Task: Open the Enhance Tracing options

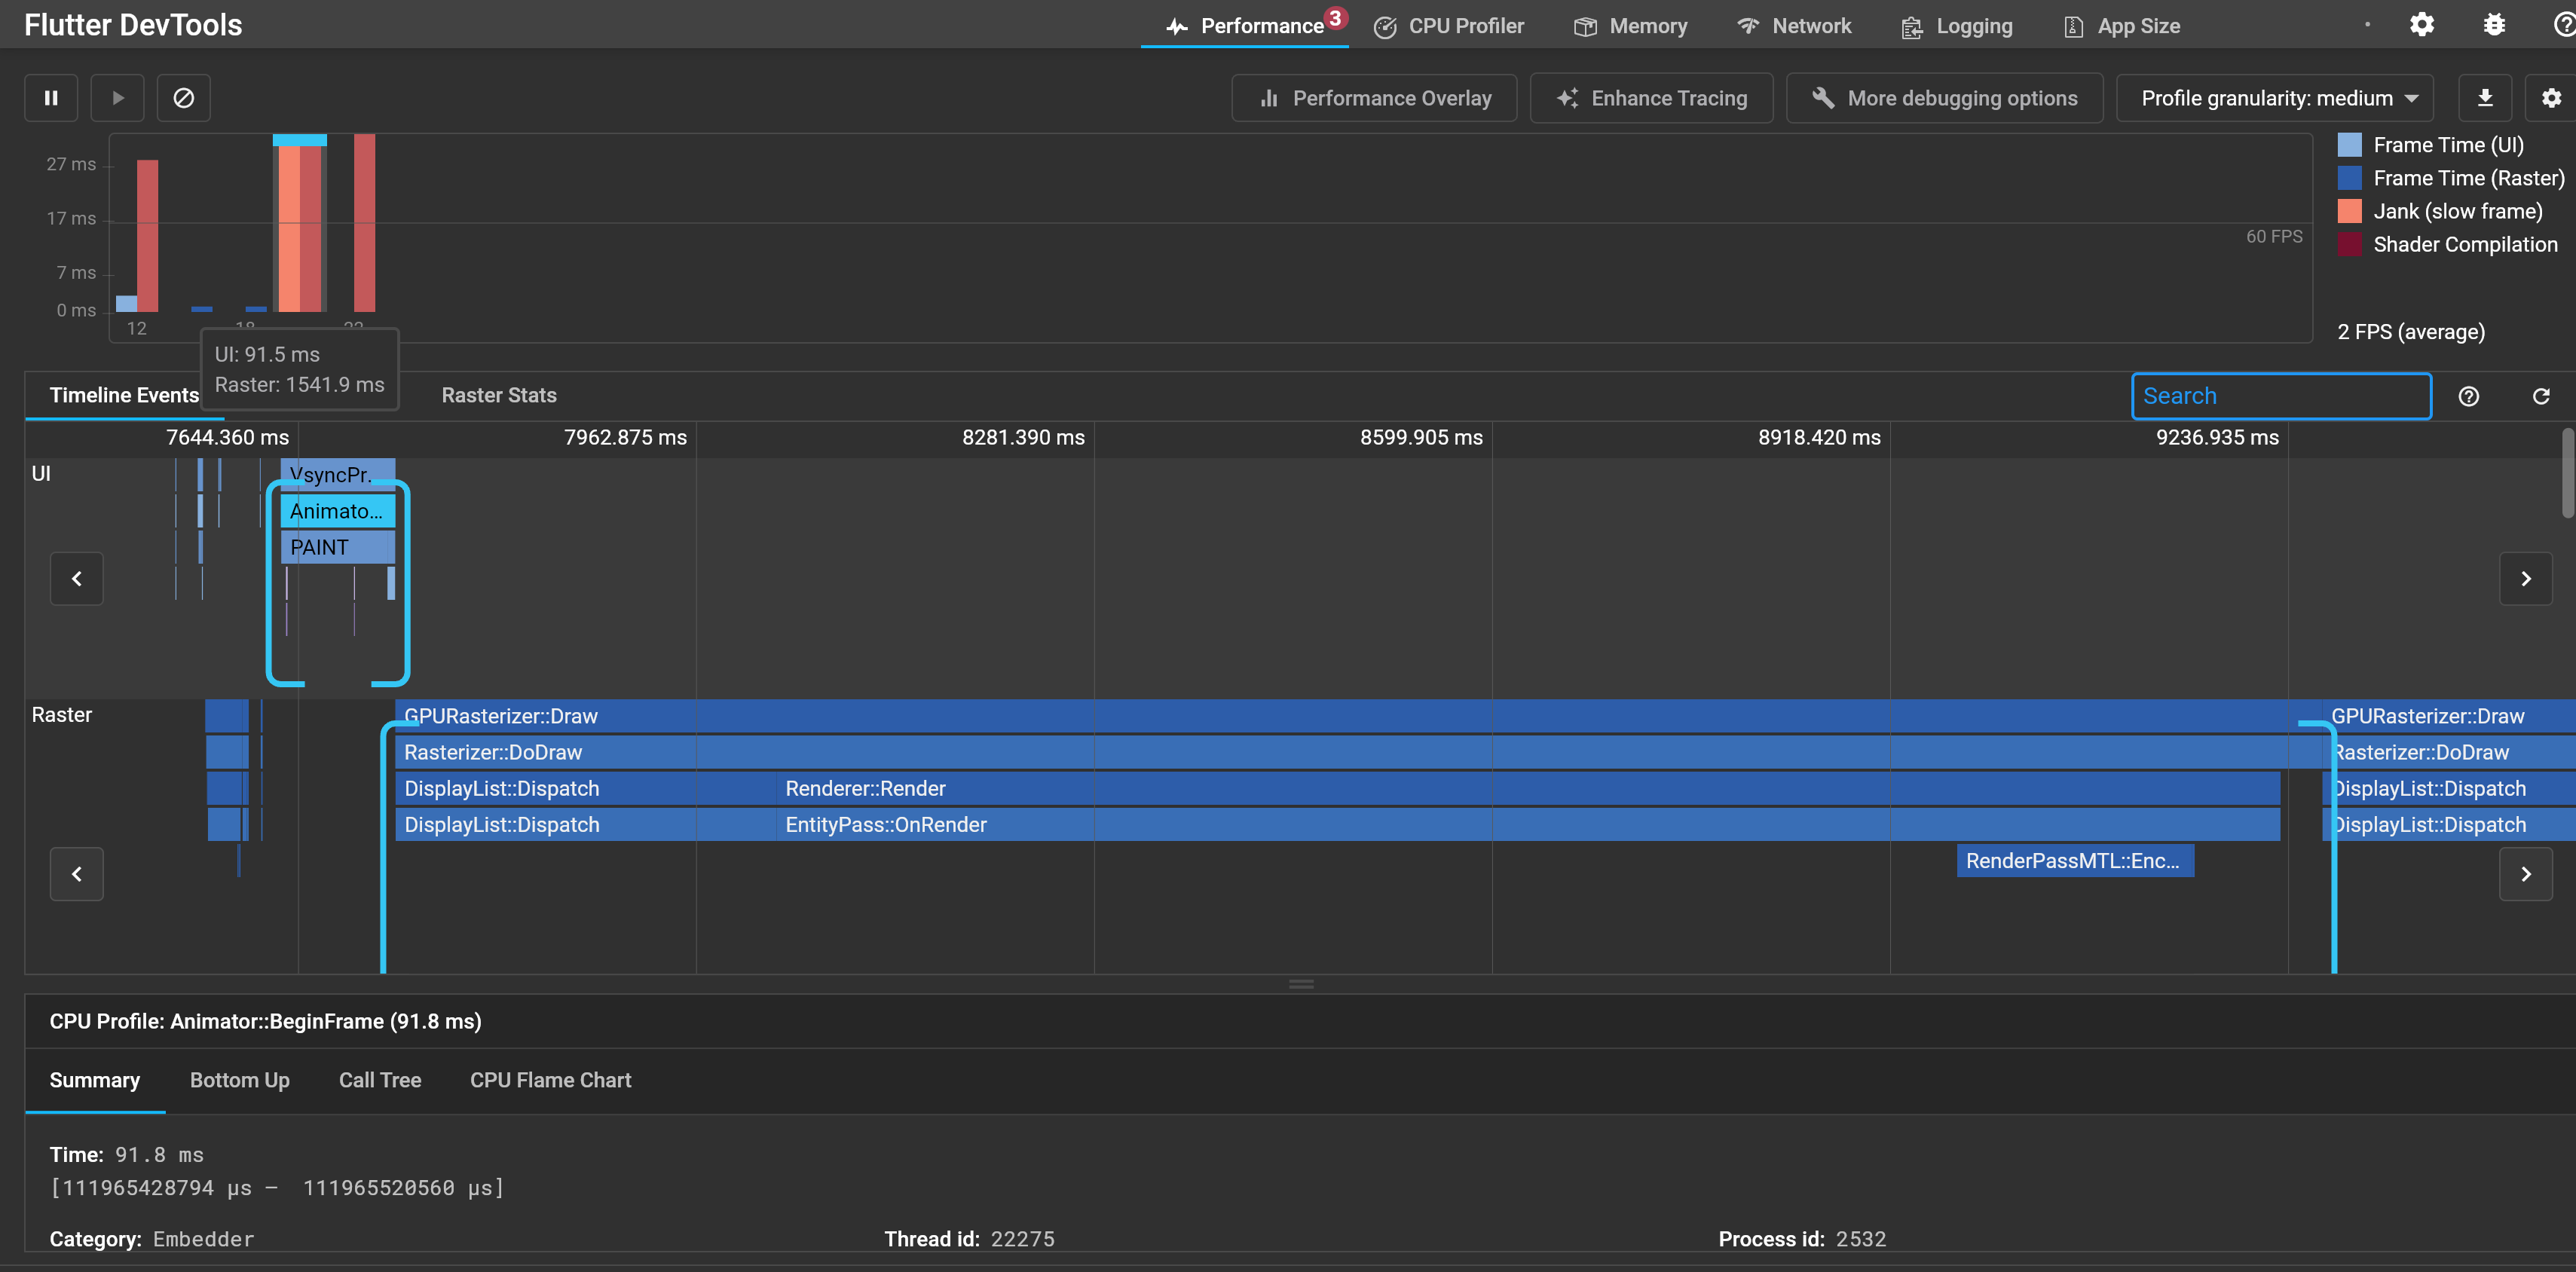Action: (x=1651, y=98)
